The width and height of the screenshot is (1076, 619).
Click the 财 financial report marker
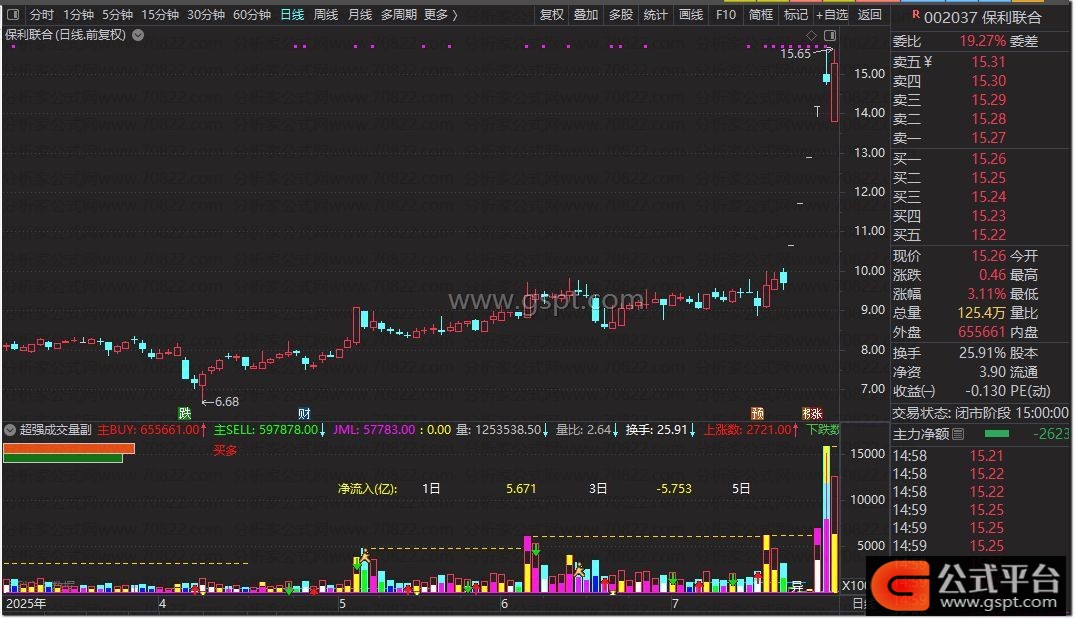304,413
